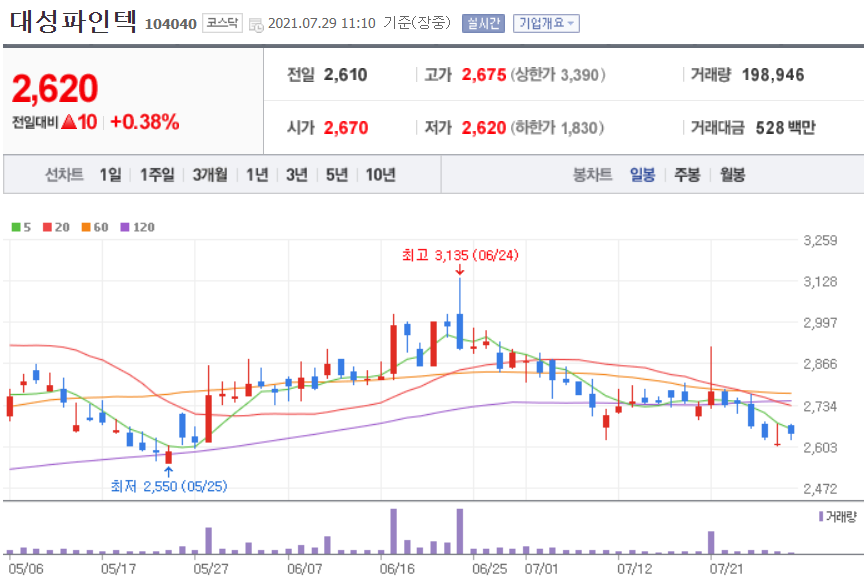This screenshot has width=864, height=585.
Task: Click the 봉차트 label
Action: 592,175
